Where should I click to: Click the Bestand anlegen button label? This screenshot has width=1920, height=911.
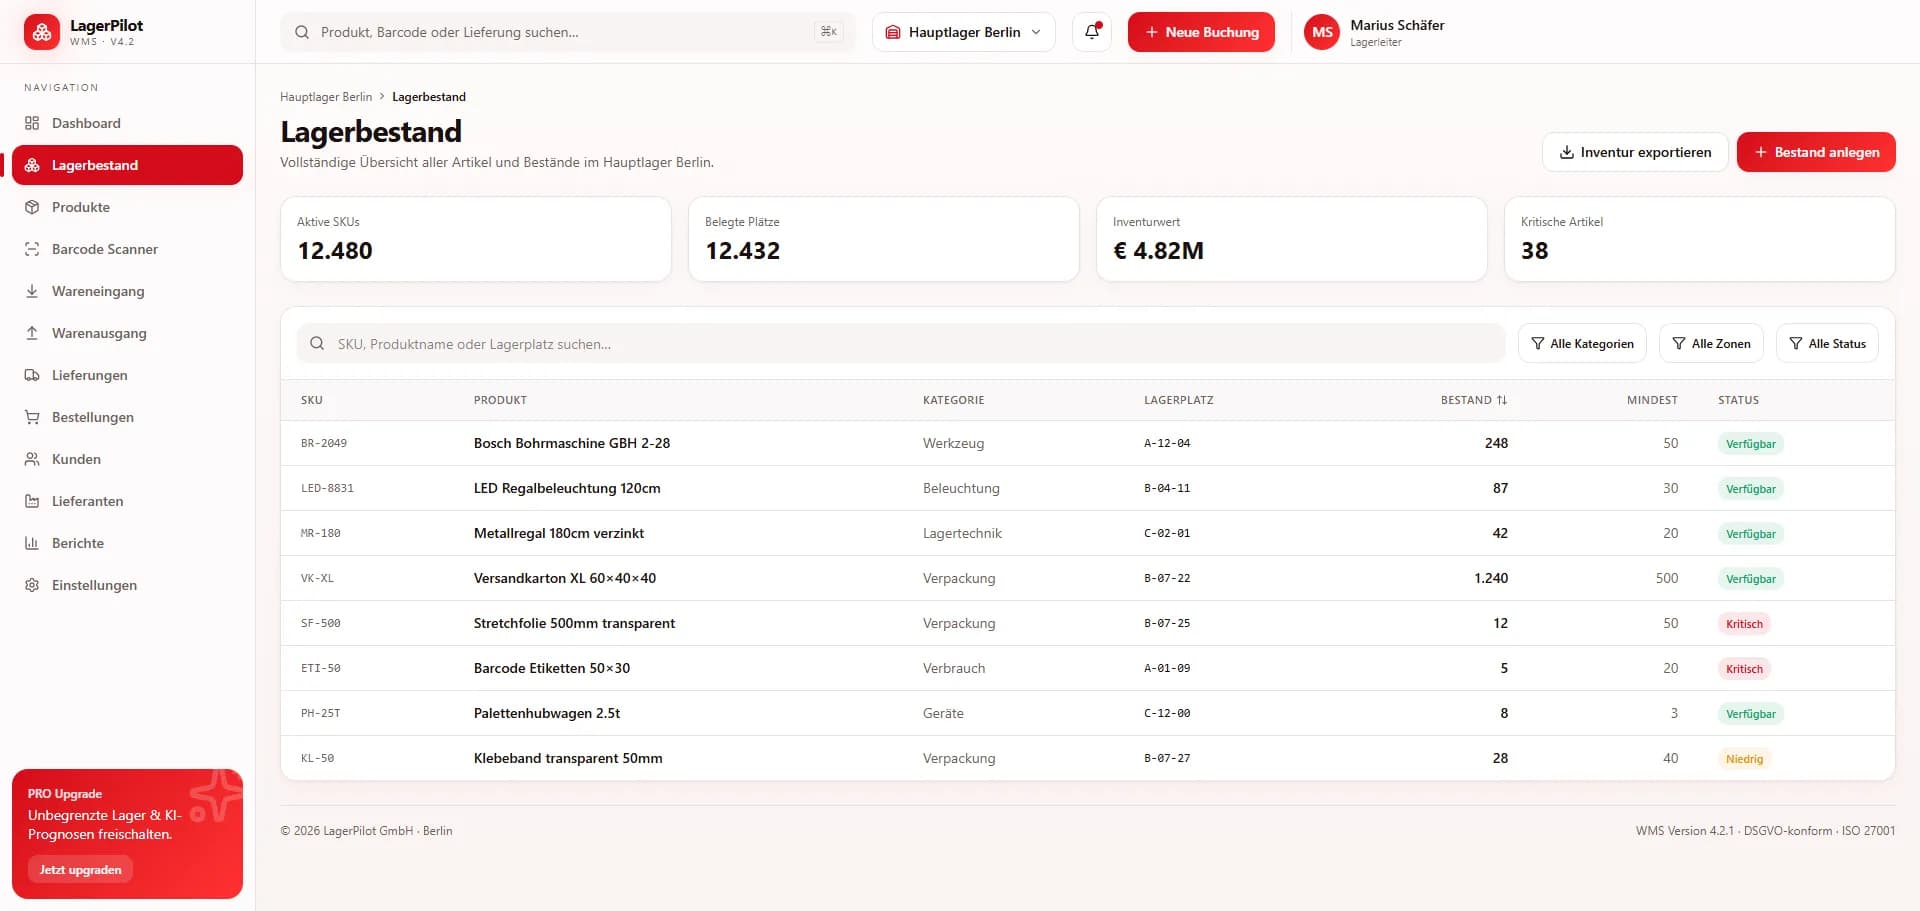click(x=1827, y=152)
